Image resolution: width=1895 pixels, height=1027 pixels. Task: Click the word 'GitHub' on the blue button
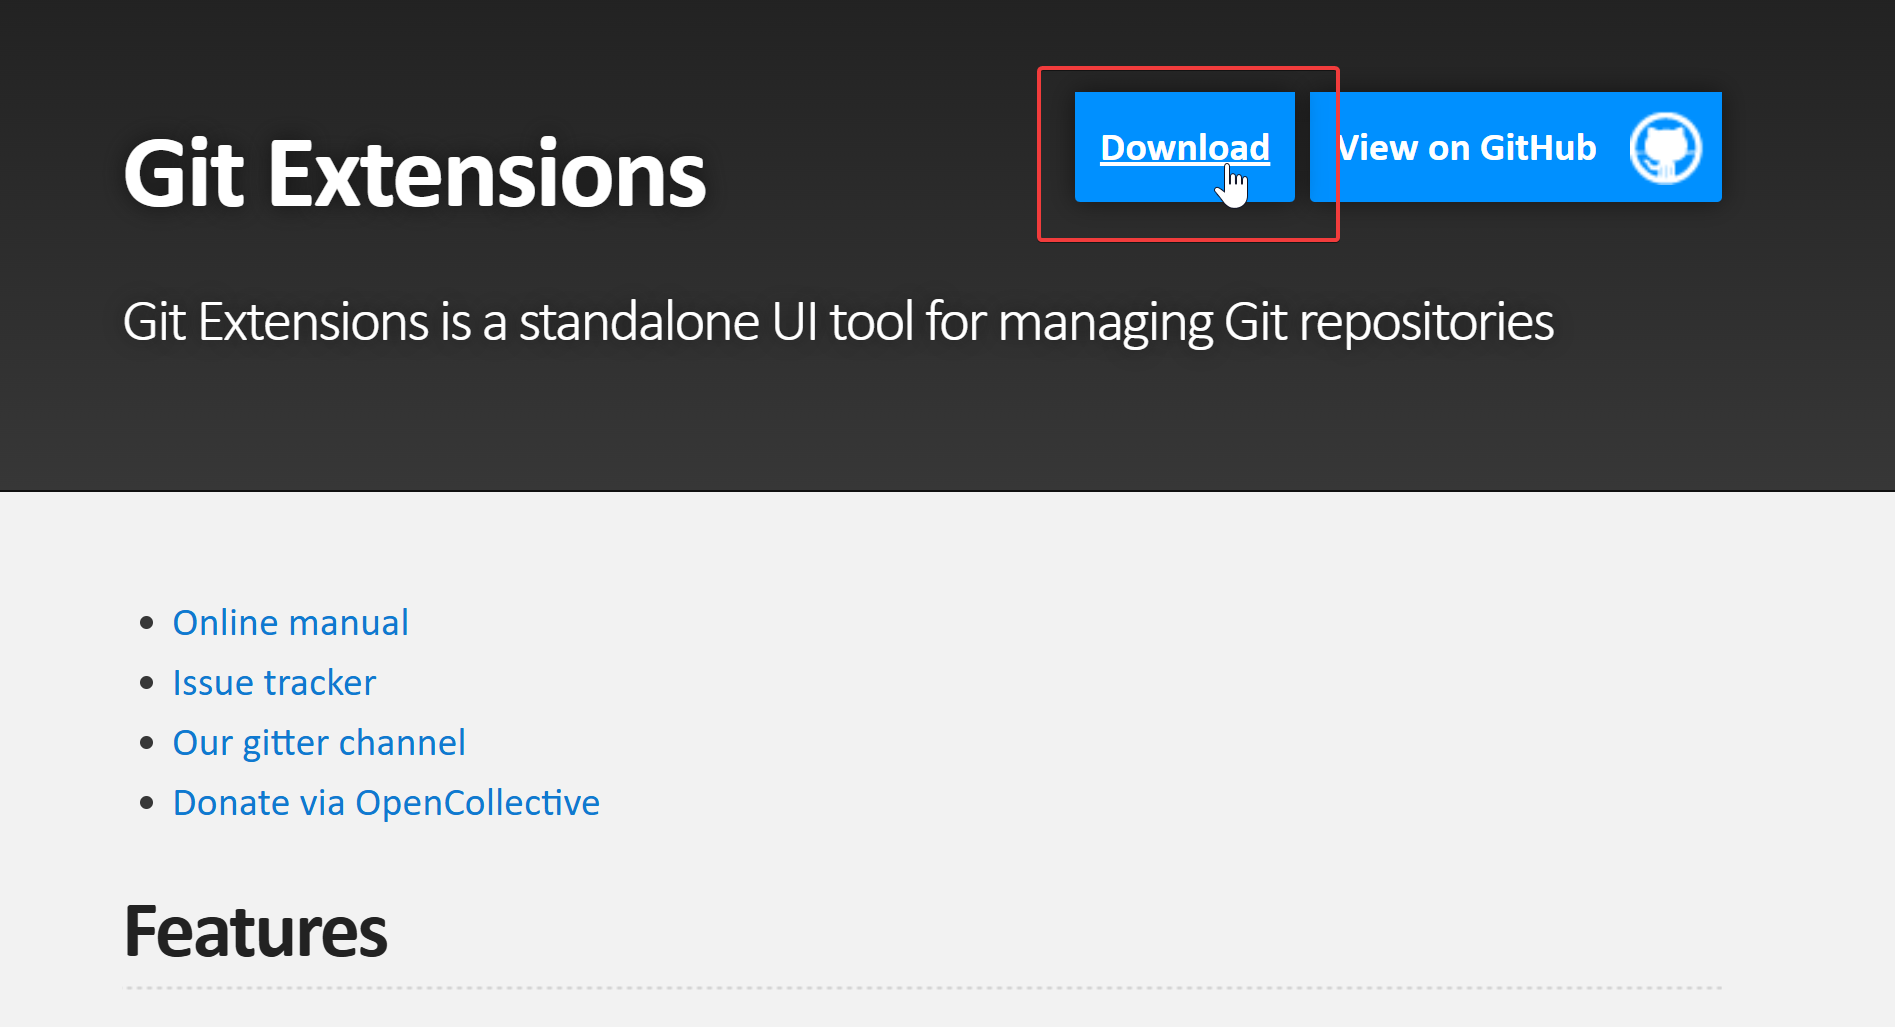pyautogui.click(x=1538, y=148)
